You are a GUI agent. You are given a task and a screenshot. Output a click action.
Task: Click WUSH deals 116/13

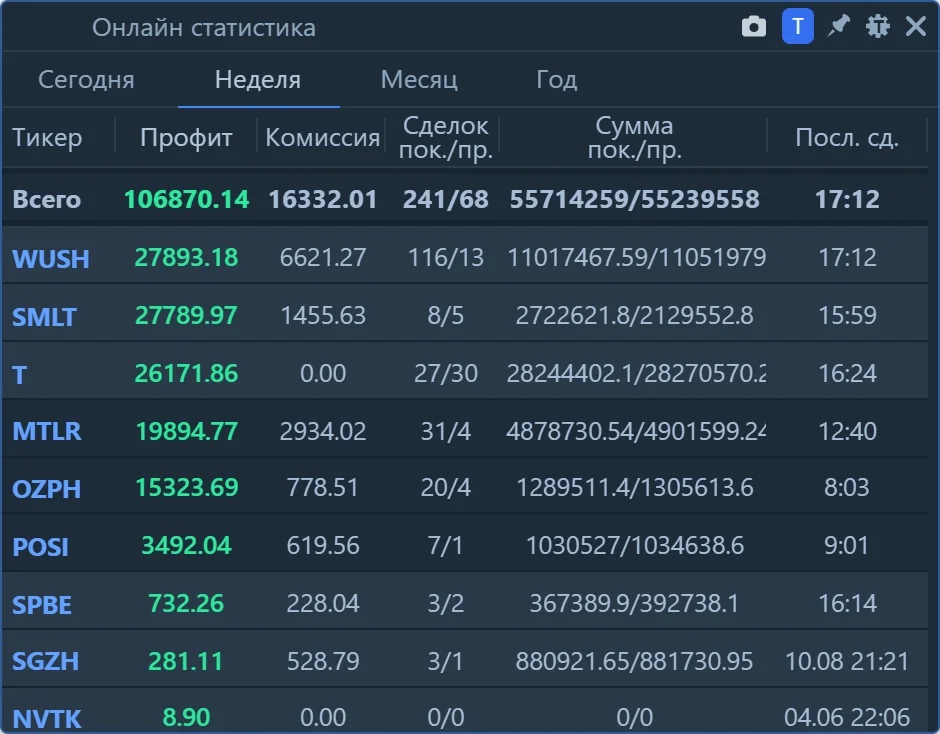[445, 257]
